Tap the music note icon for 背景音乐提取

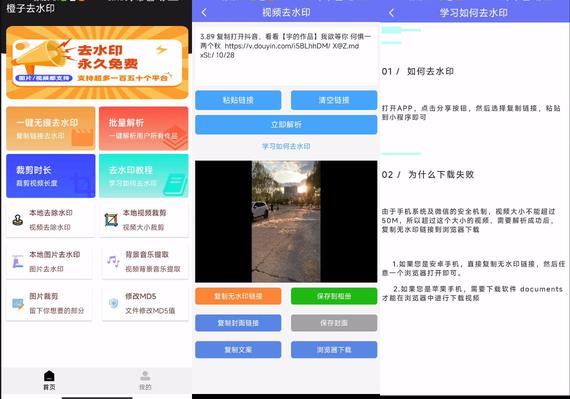tap(113, 261)
